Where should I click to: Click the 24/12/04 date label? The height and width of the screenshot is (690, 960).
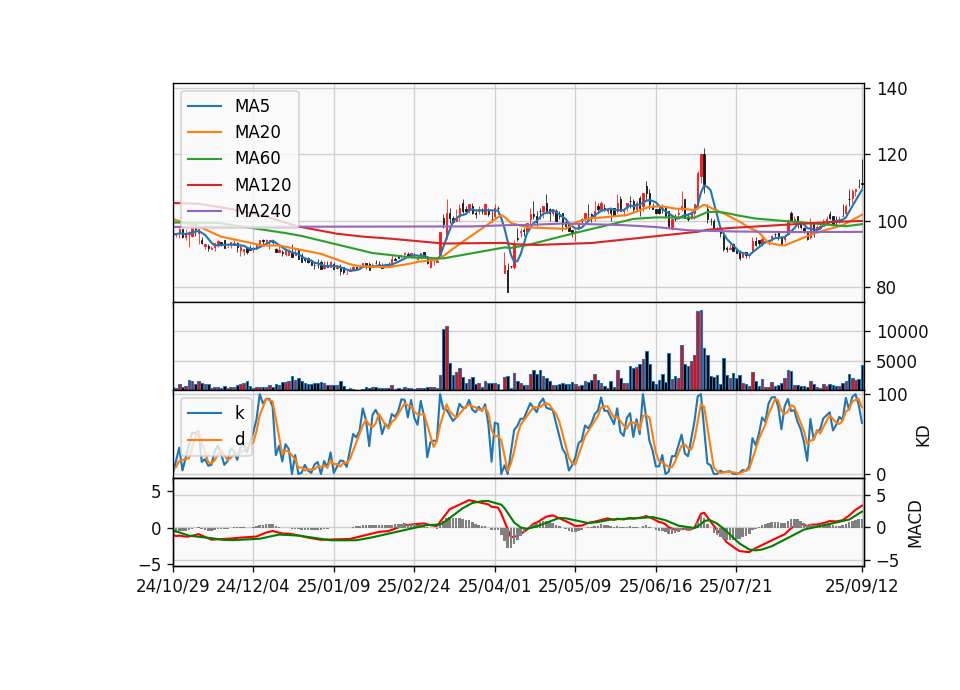(253, 586)
